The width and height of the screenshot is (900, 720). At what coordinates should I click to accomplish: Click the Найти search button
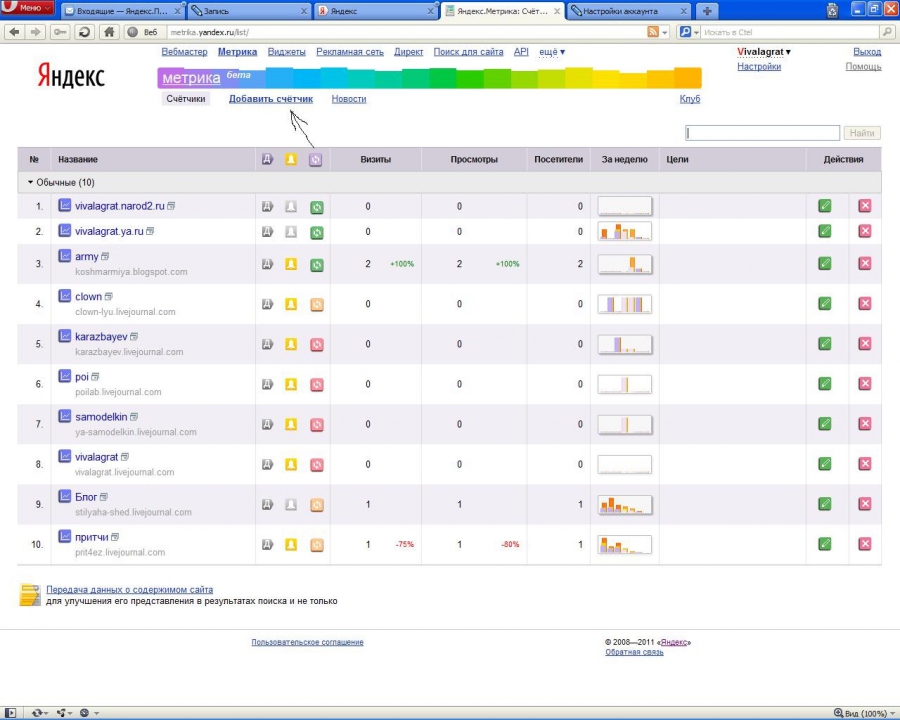point(862,133)
